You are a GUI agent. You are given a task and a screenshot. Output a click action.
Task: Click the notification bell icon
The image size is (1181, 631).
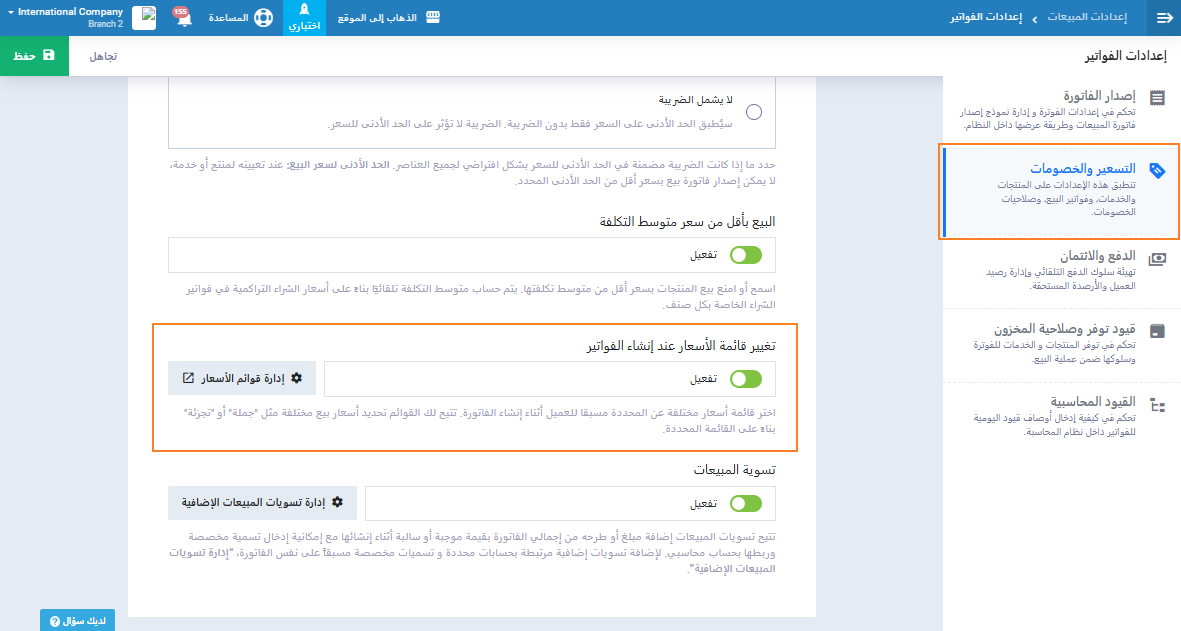pyautogui.click(x=183, y=19)
